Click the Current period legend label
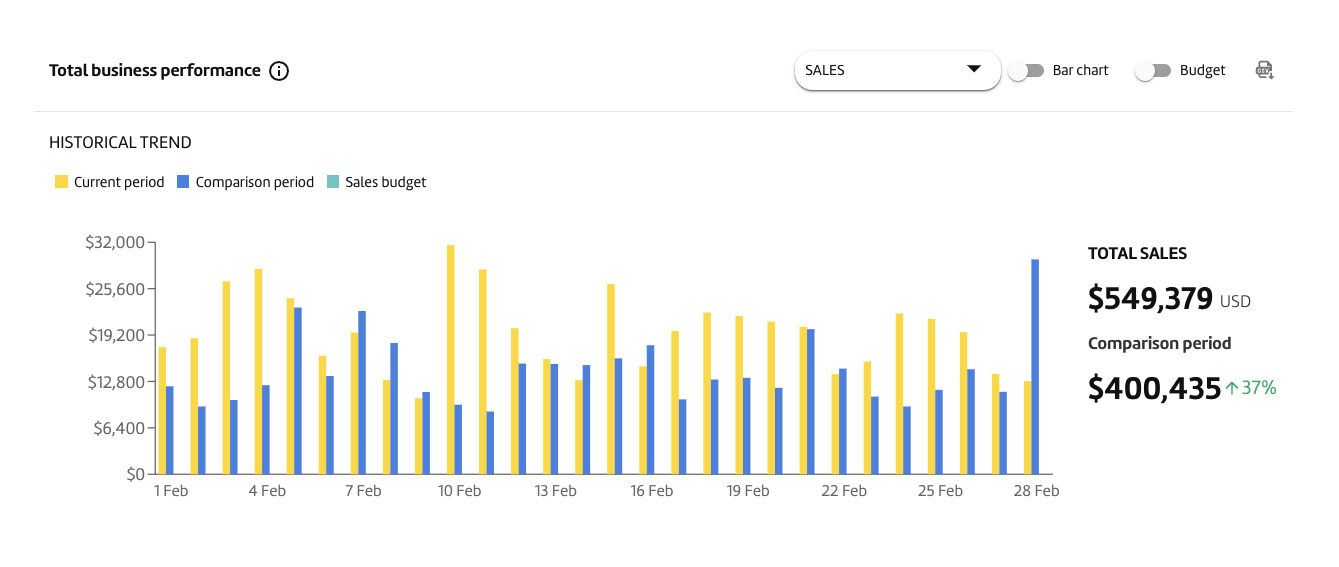The image size is (1339, 567). [119, 182]
